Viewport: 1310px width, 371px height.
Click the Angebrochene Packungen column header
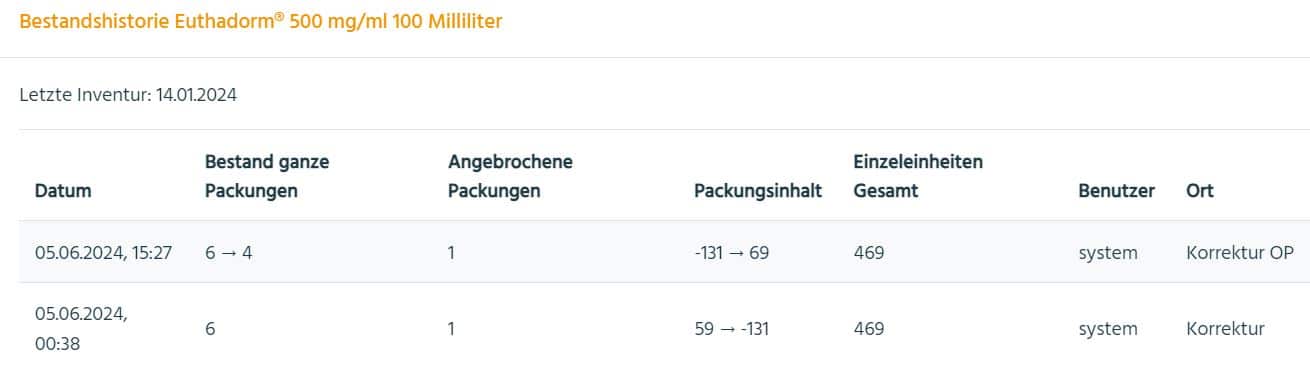[x=510, y=176]
